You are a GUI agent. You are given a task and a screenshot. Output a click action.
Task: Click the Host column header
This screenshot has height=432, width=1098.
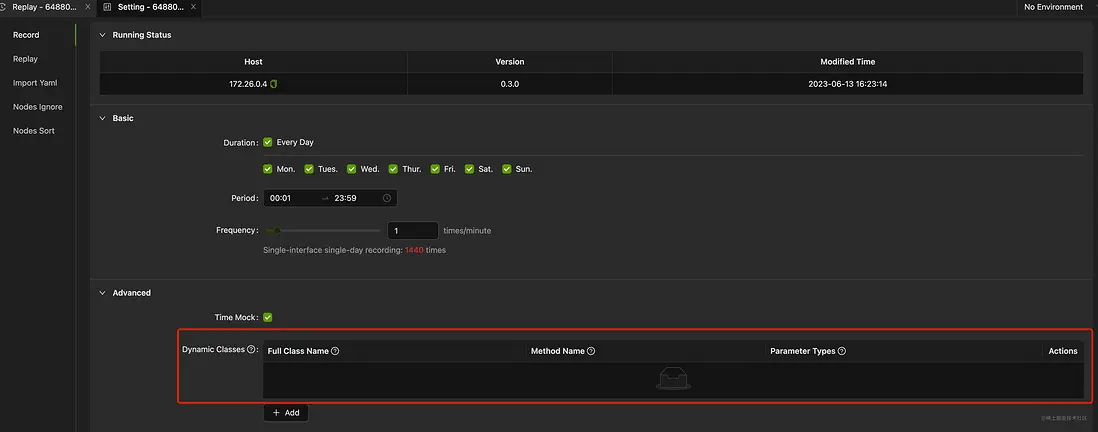coord(253,62)
